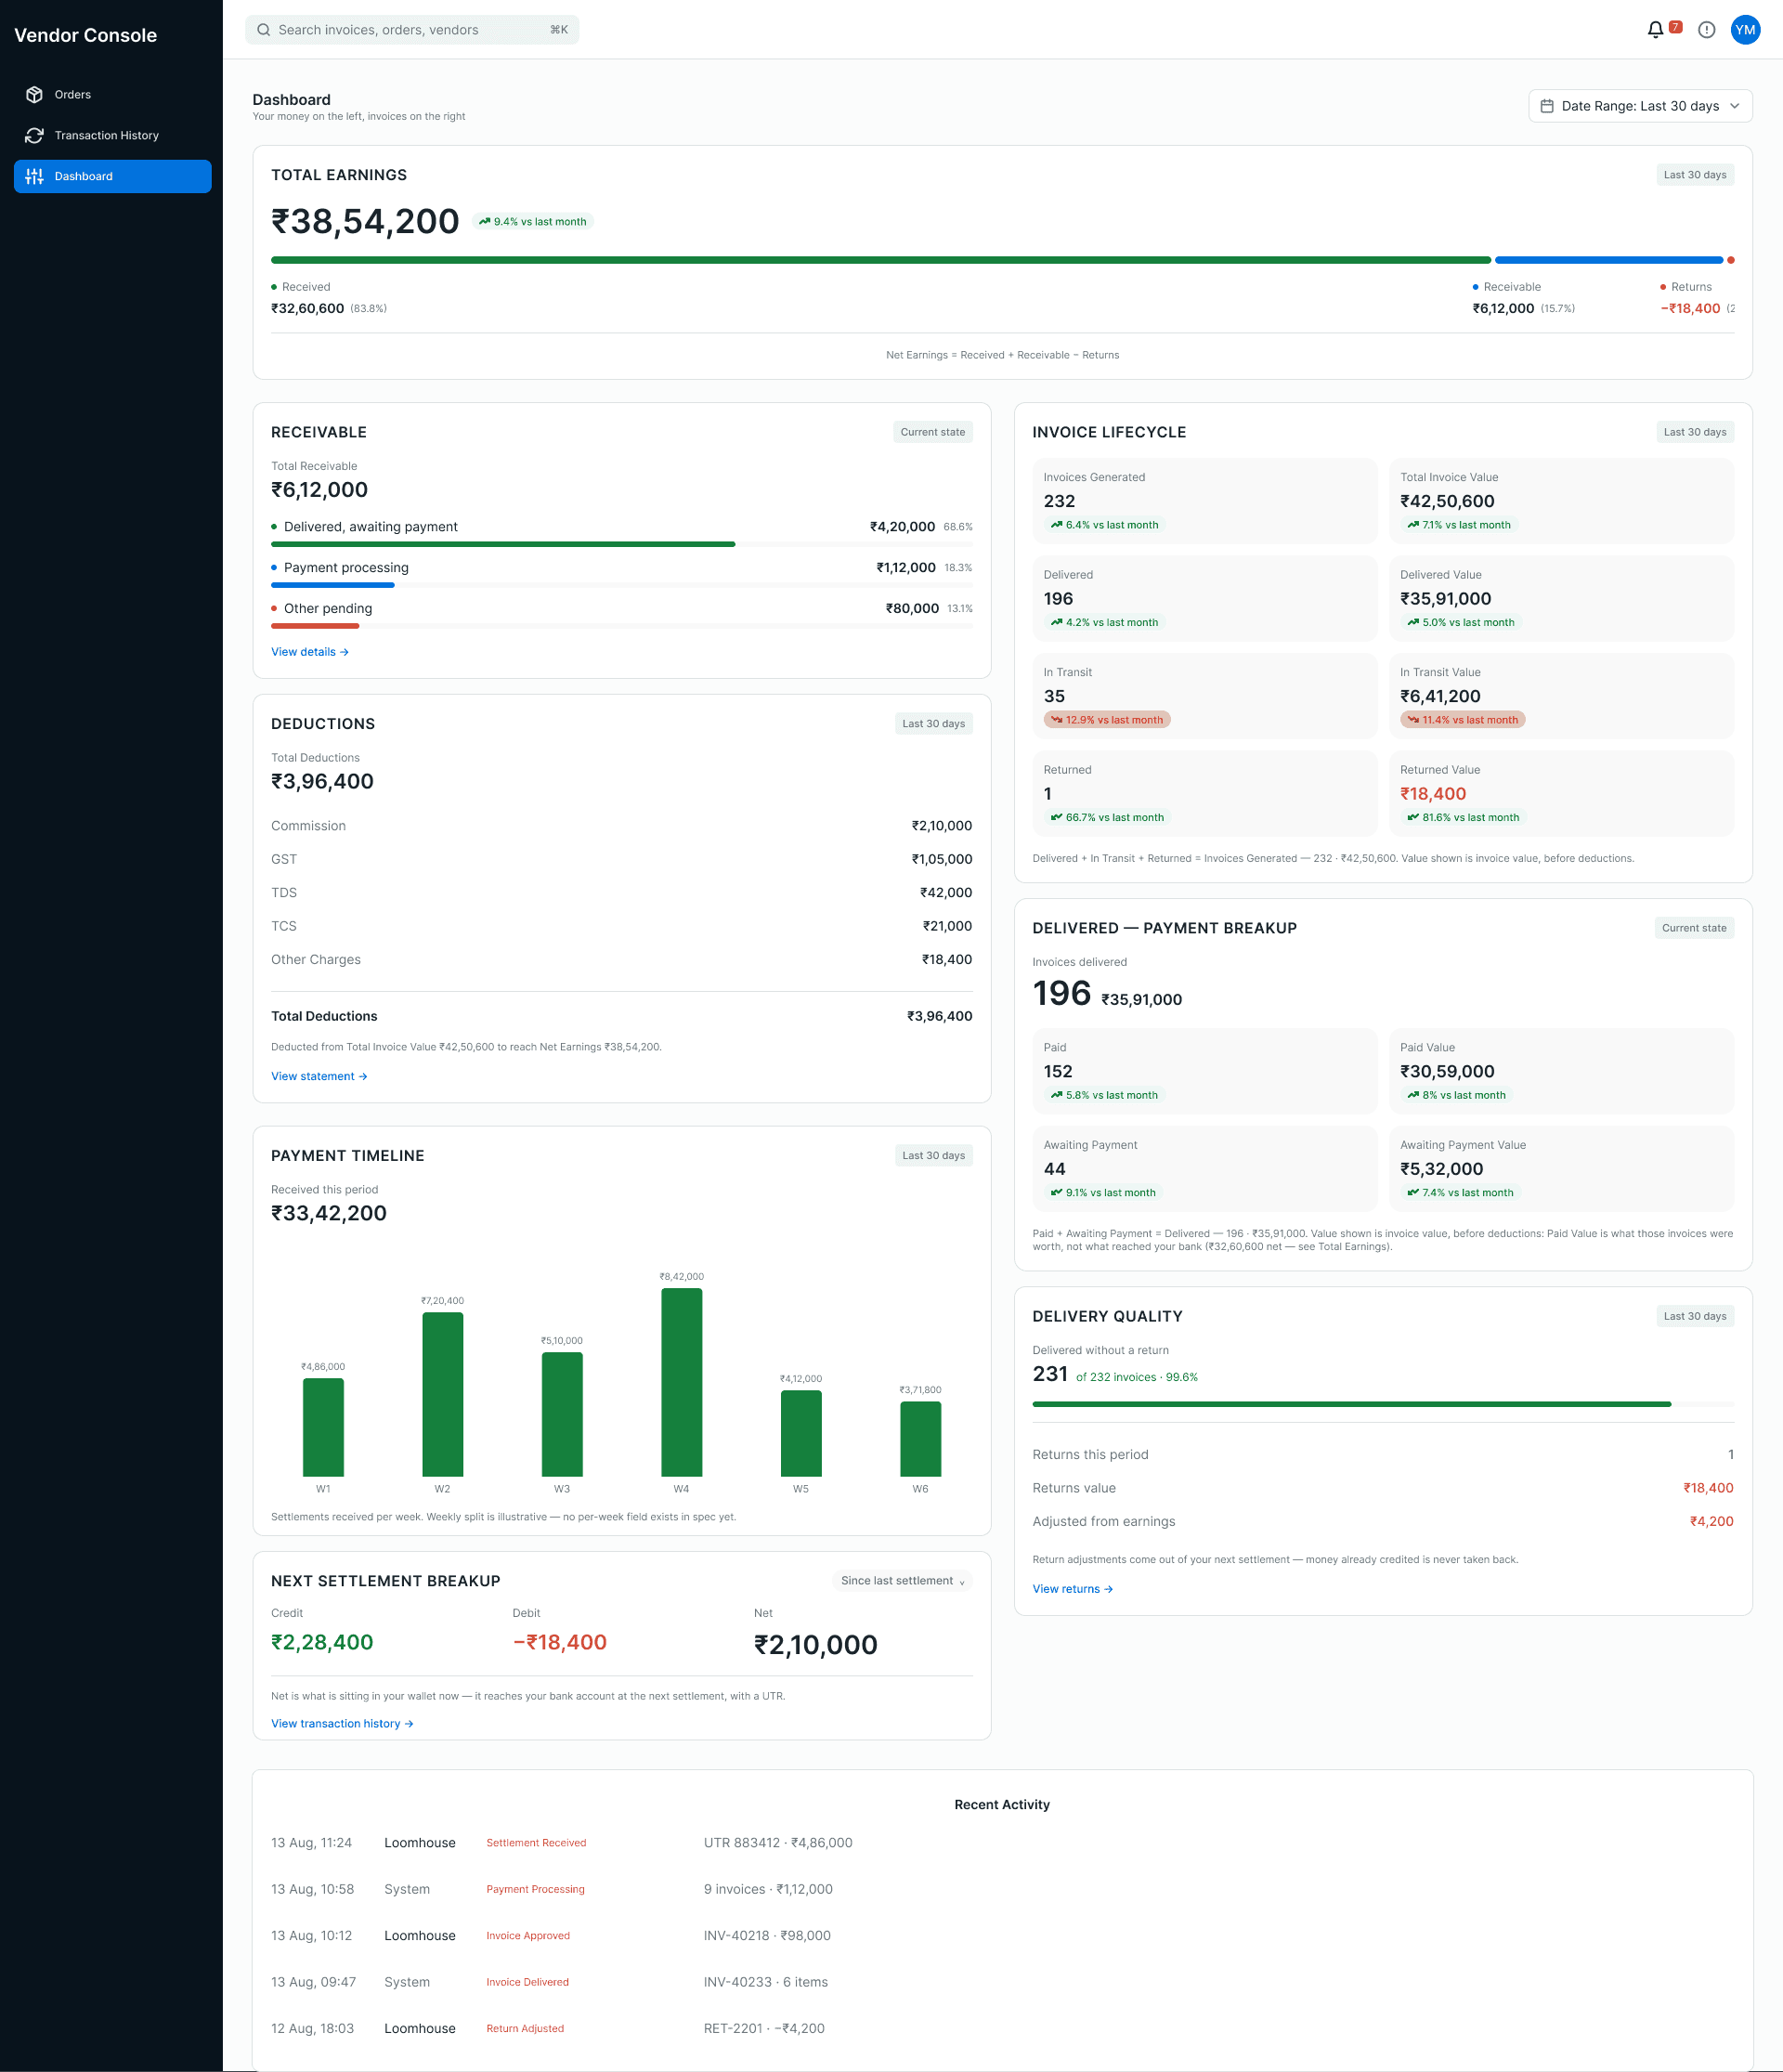Focus the search invoices, orders, vendors field
This screenshot has width=1783, height=2072.
[412, 30]
